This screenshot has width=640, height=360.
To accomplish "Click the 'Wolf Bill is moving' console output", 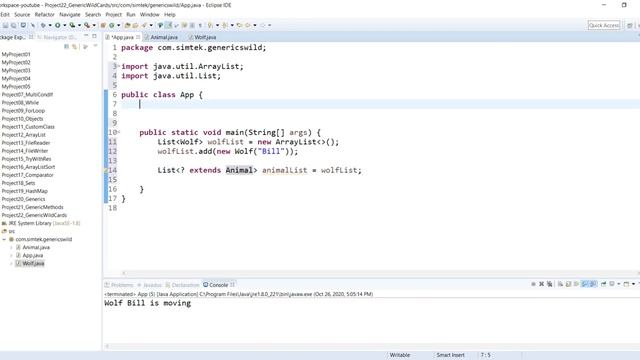I will [147, 303].
